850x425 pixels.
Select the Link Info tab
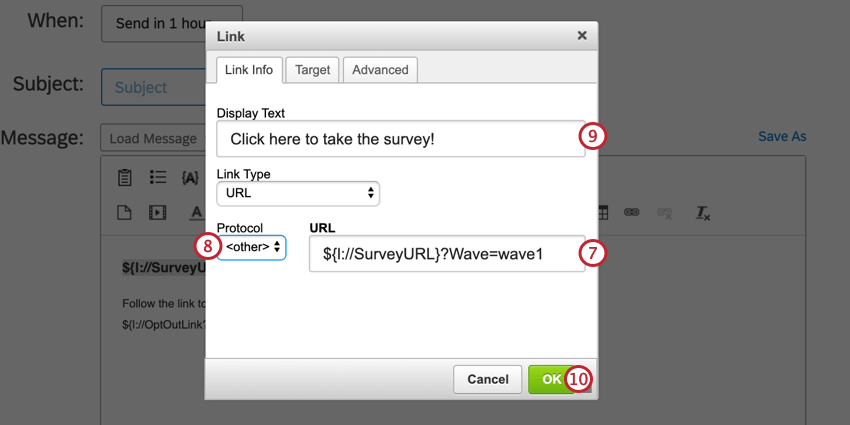[249, 70]
